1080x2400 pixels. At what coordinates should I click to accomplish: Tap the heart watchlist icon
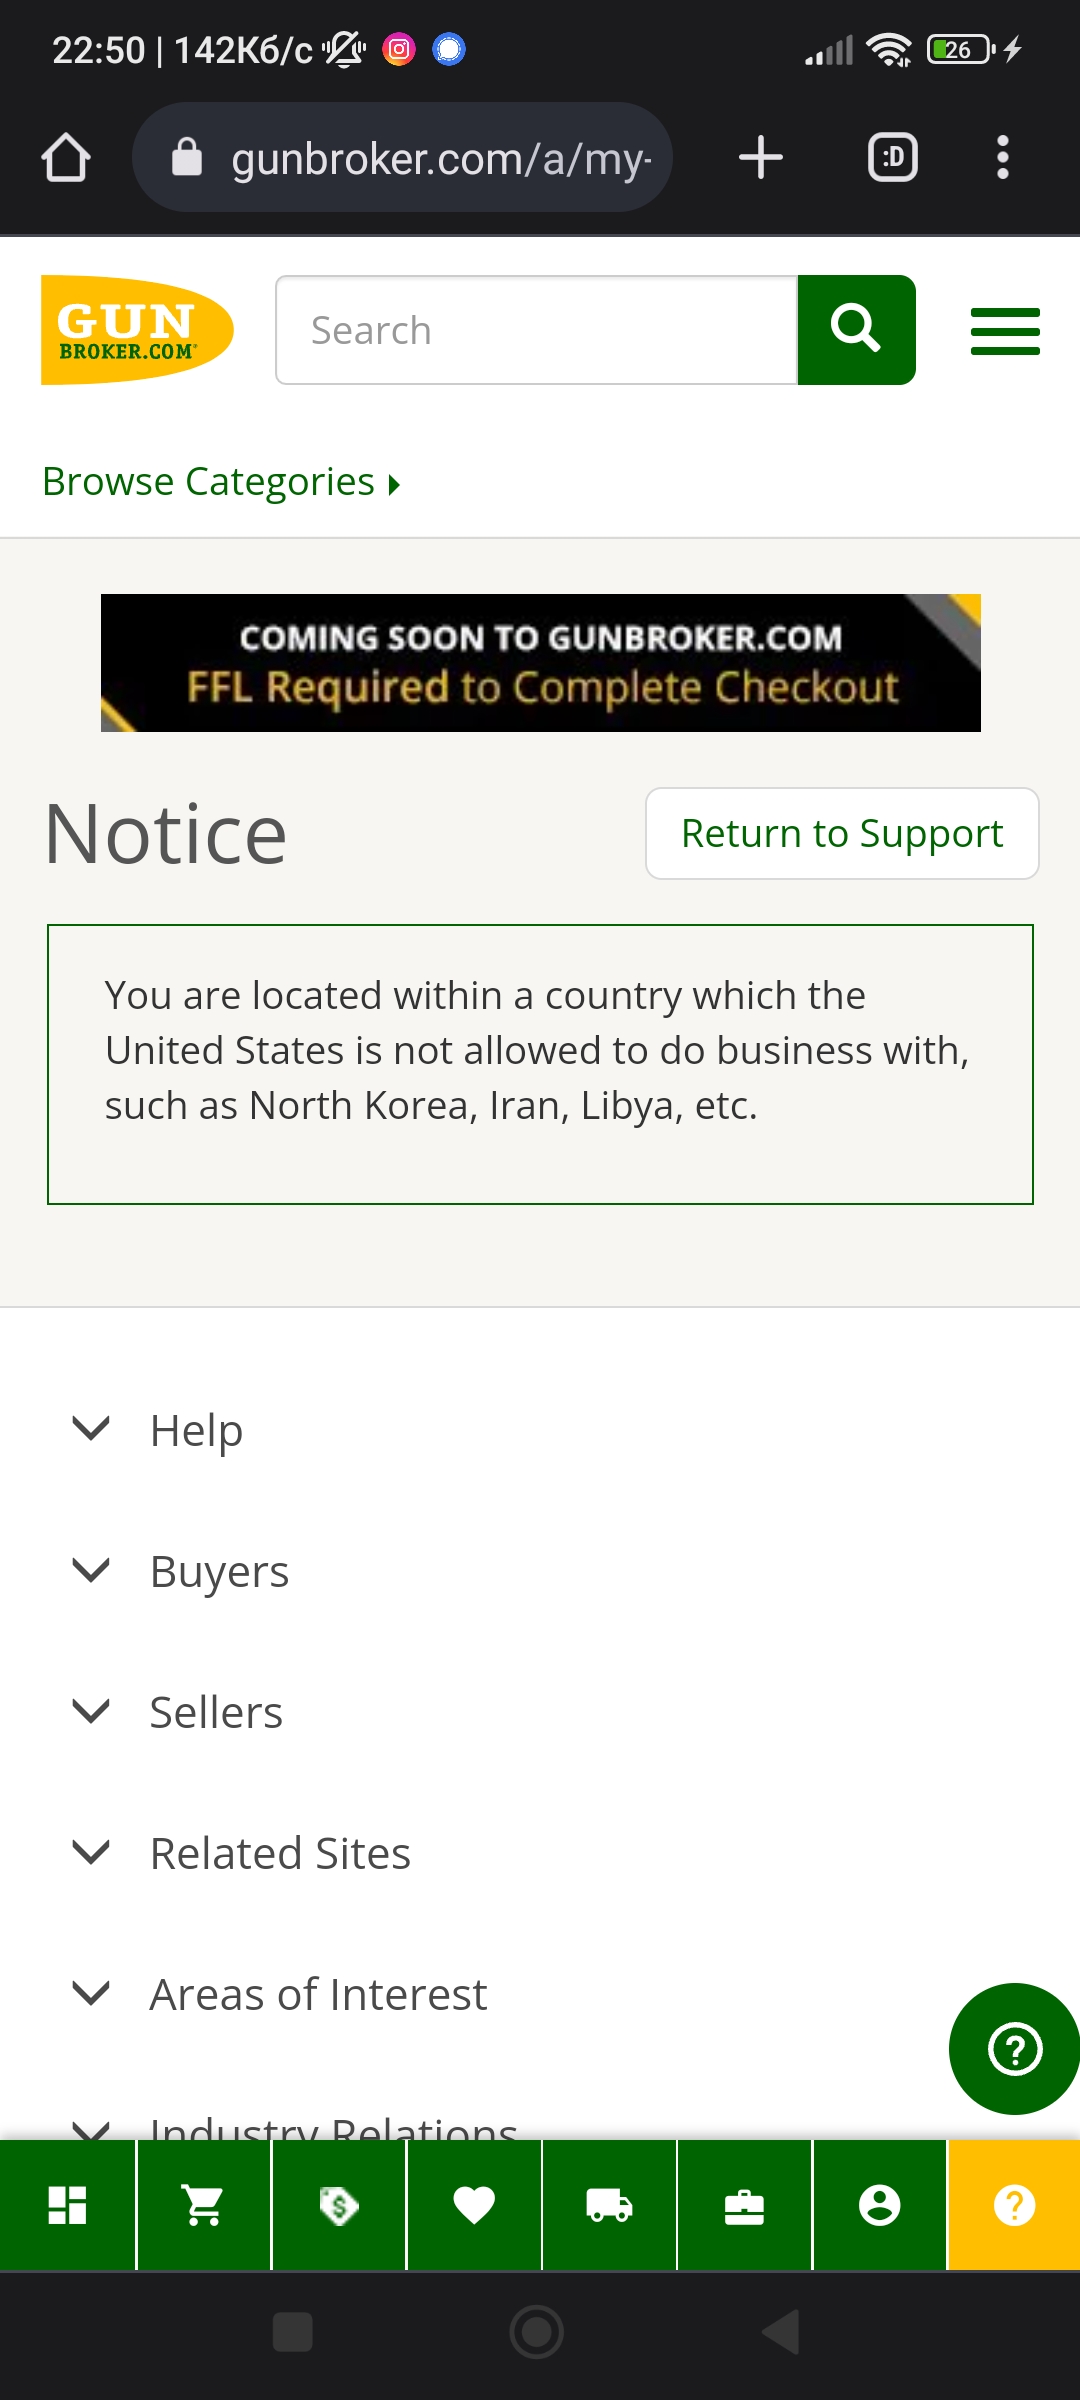click(x=474, y=2205)
